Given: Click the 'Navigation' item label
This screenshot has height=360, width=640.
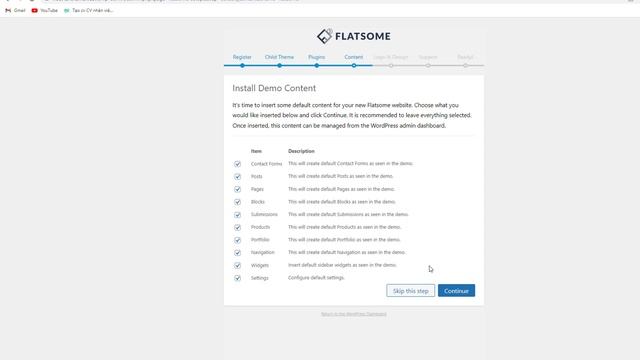Looking at the screenshot, I should (x=262, y=252).
